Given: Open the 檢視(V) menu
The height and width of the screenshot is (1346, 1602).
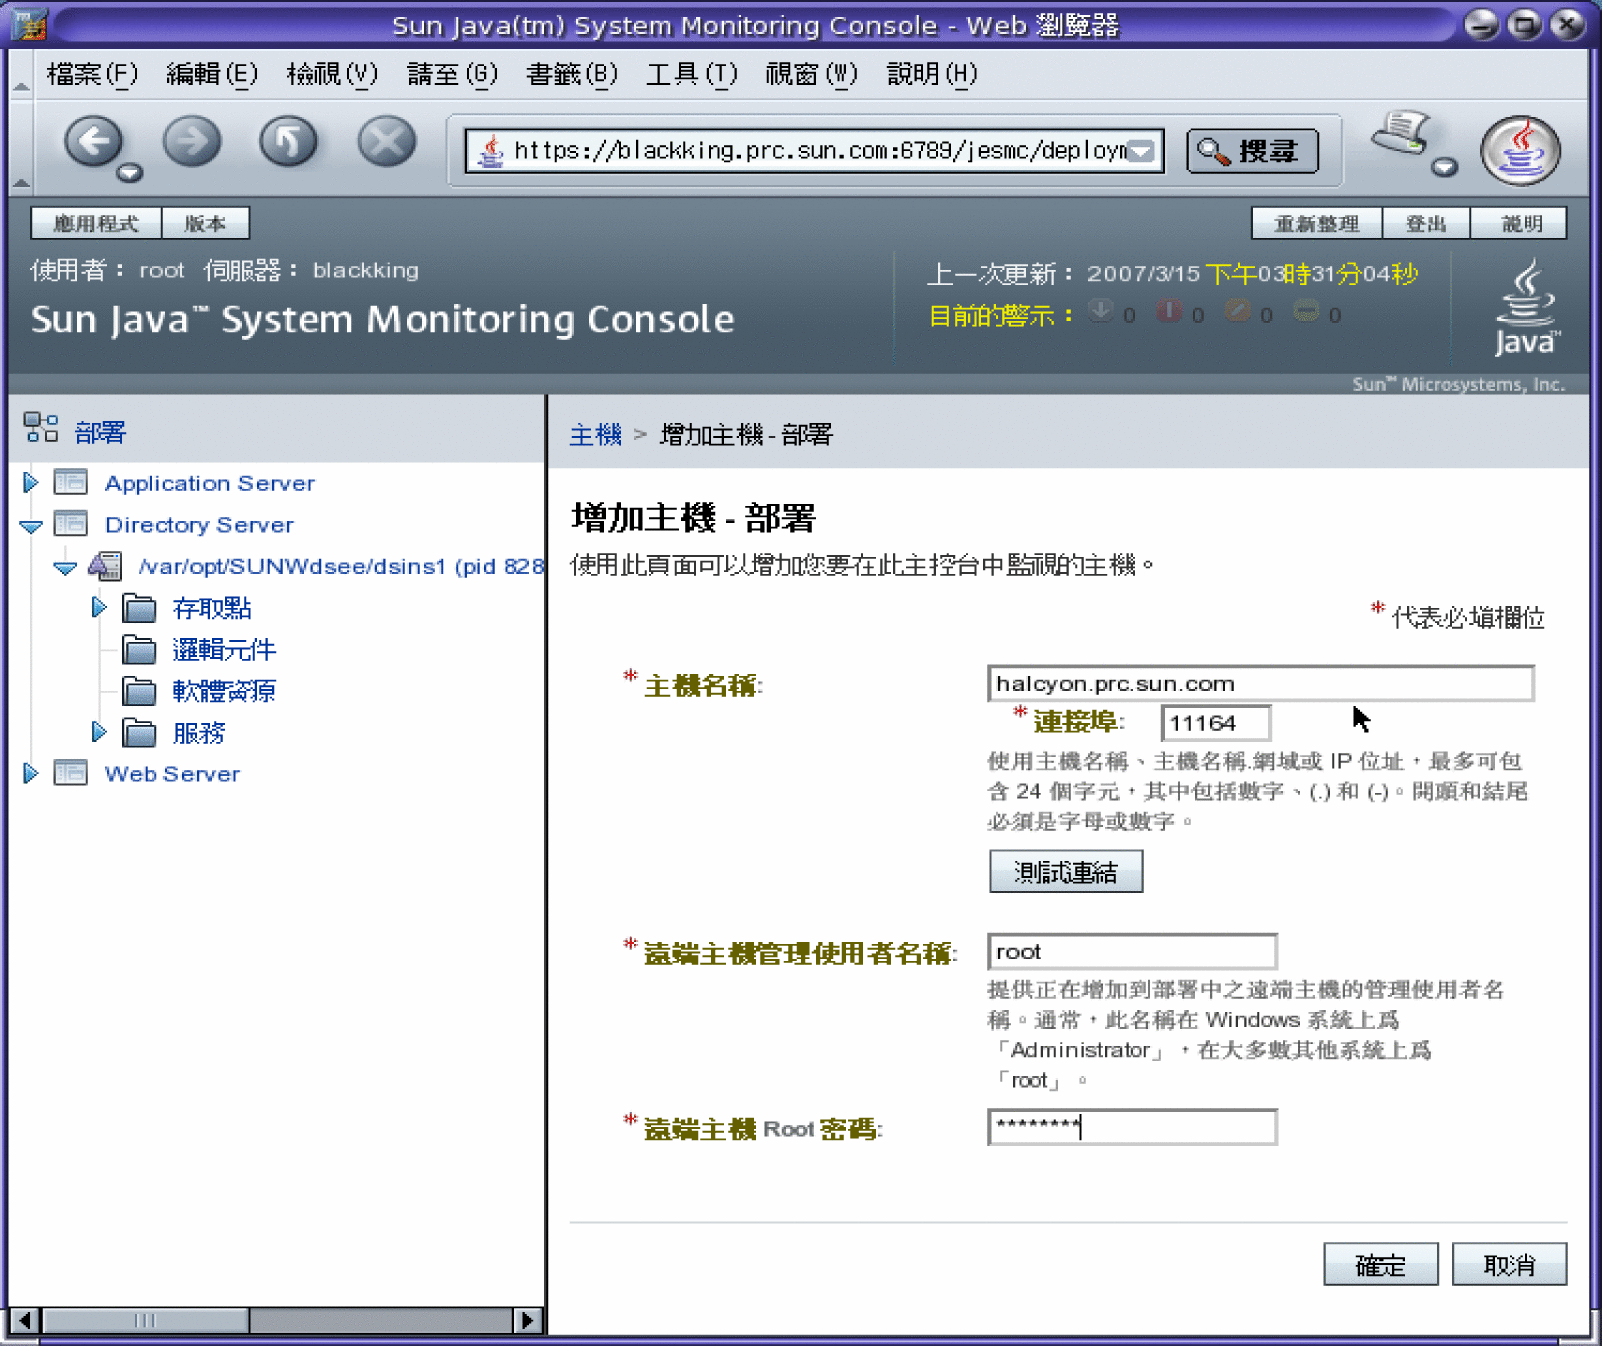Looking at the screenshot, I should tap(332, 74).
